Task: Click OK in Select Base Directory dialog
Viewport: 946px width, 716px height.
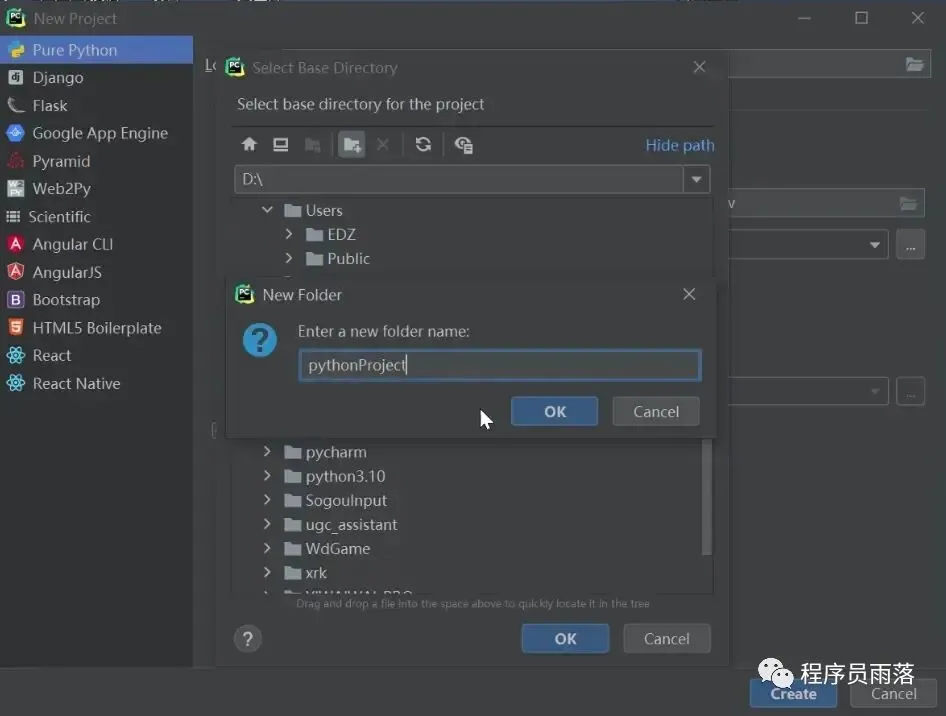Action: 565,638
